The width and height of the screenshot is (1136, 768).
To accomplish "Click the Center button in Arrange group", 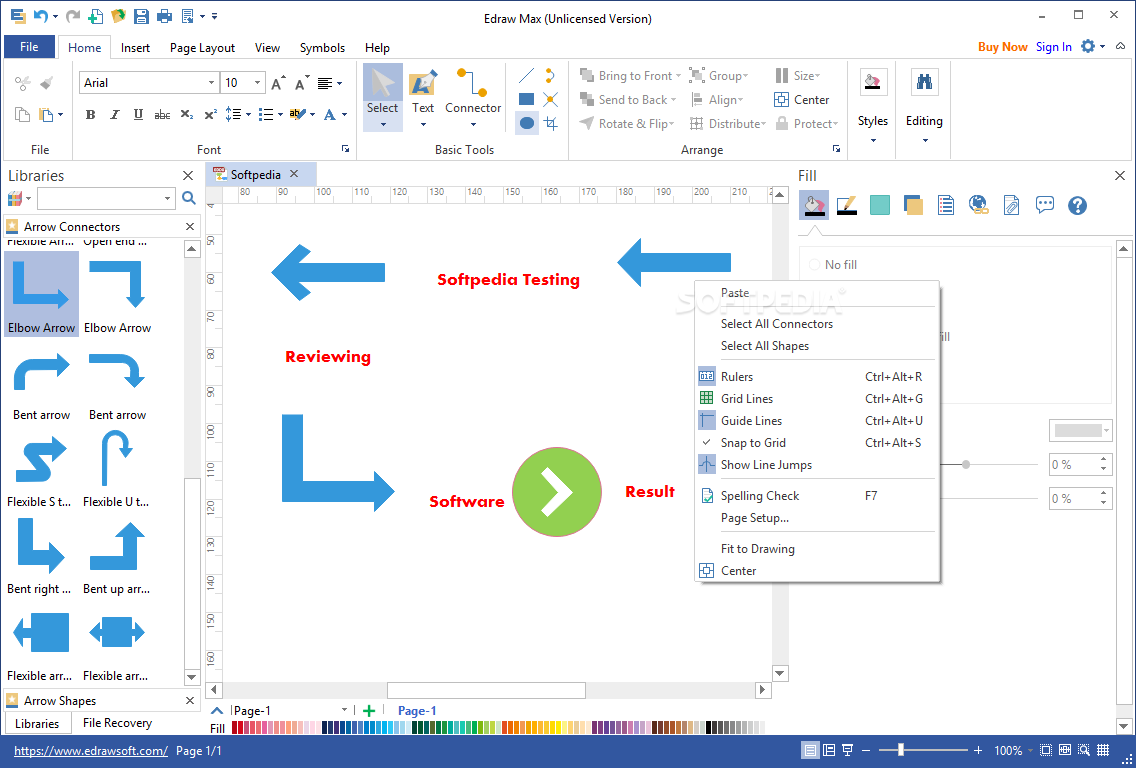I will click(x=801, y=100).
